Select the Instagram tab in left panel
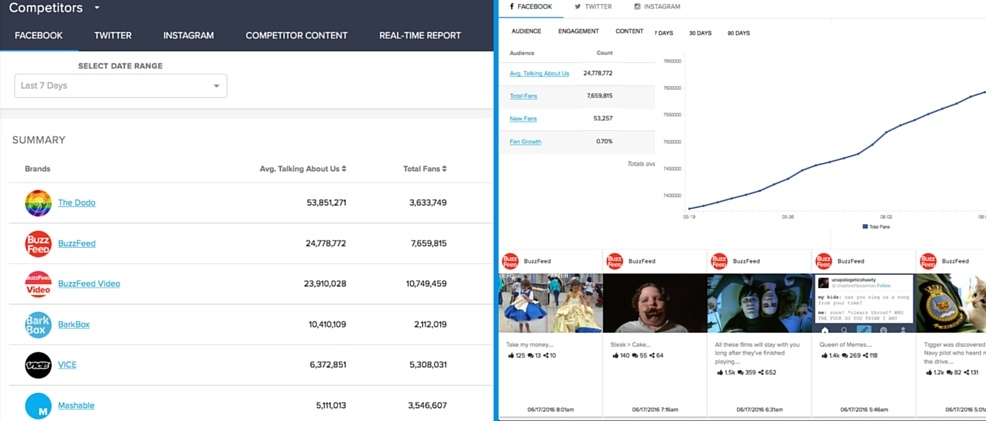This screenshot has width=986, height=421. tap(188, 35)
